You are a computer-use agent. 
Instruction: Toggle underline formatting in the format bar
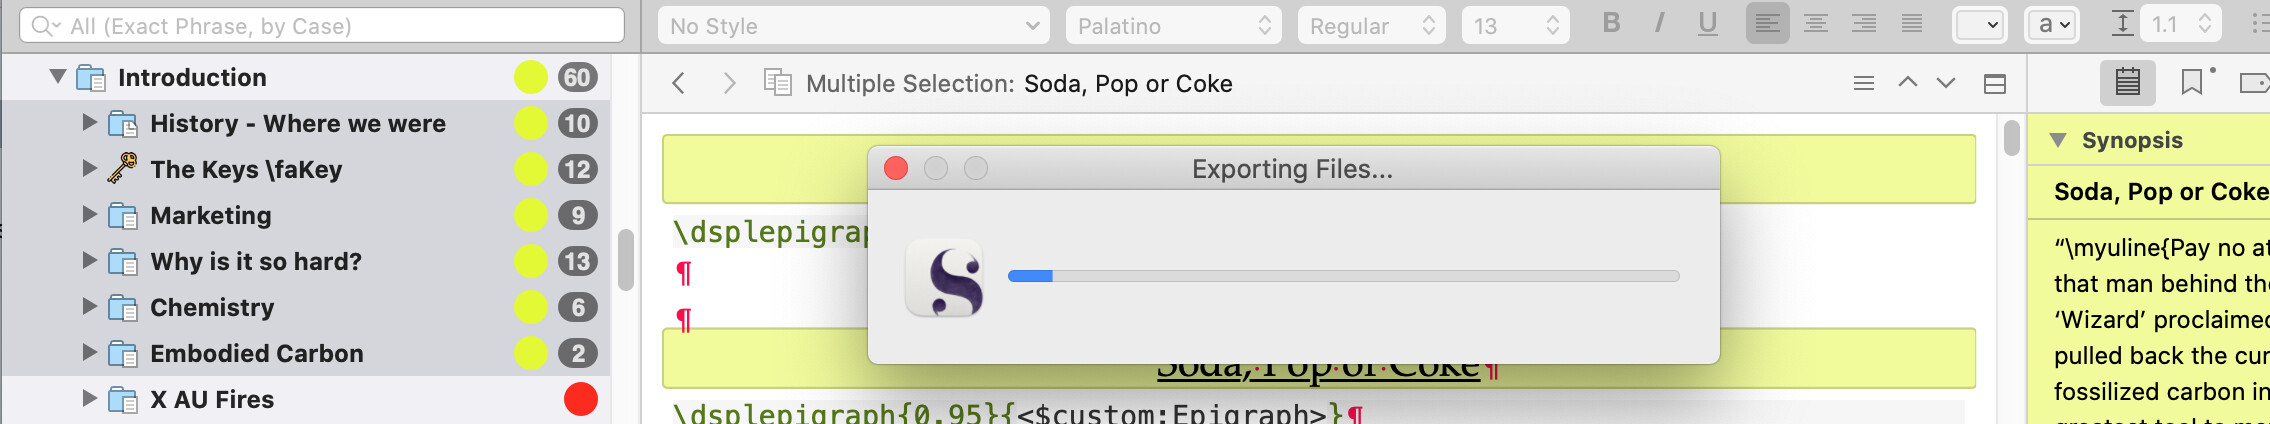click(1708, 24)
